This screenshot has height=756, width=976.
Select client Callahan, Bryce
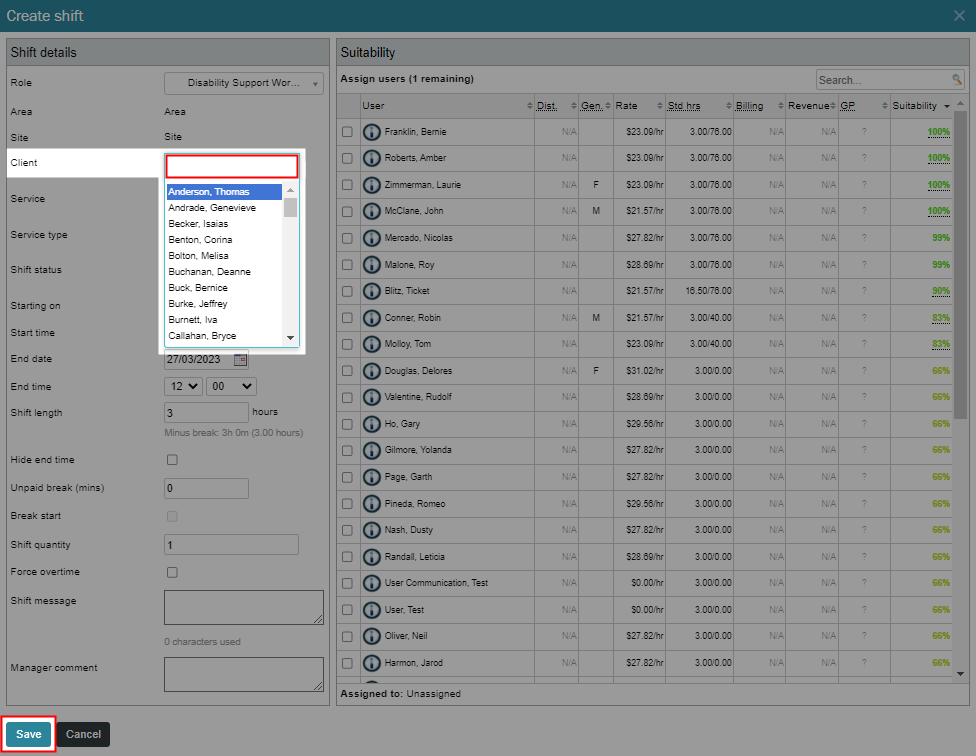tap(224, 336)
